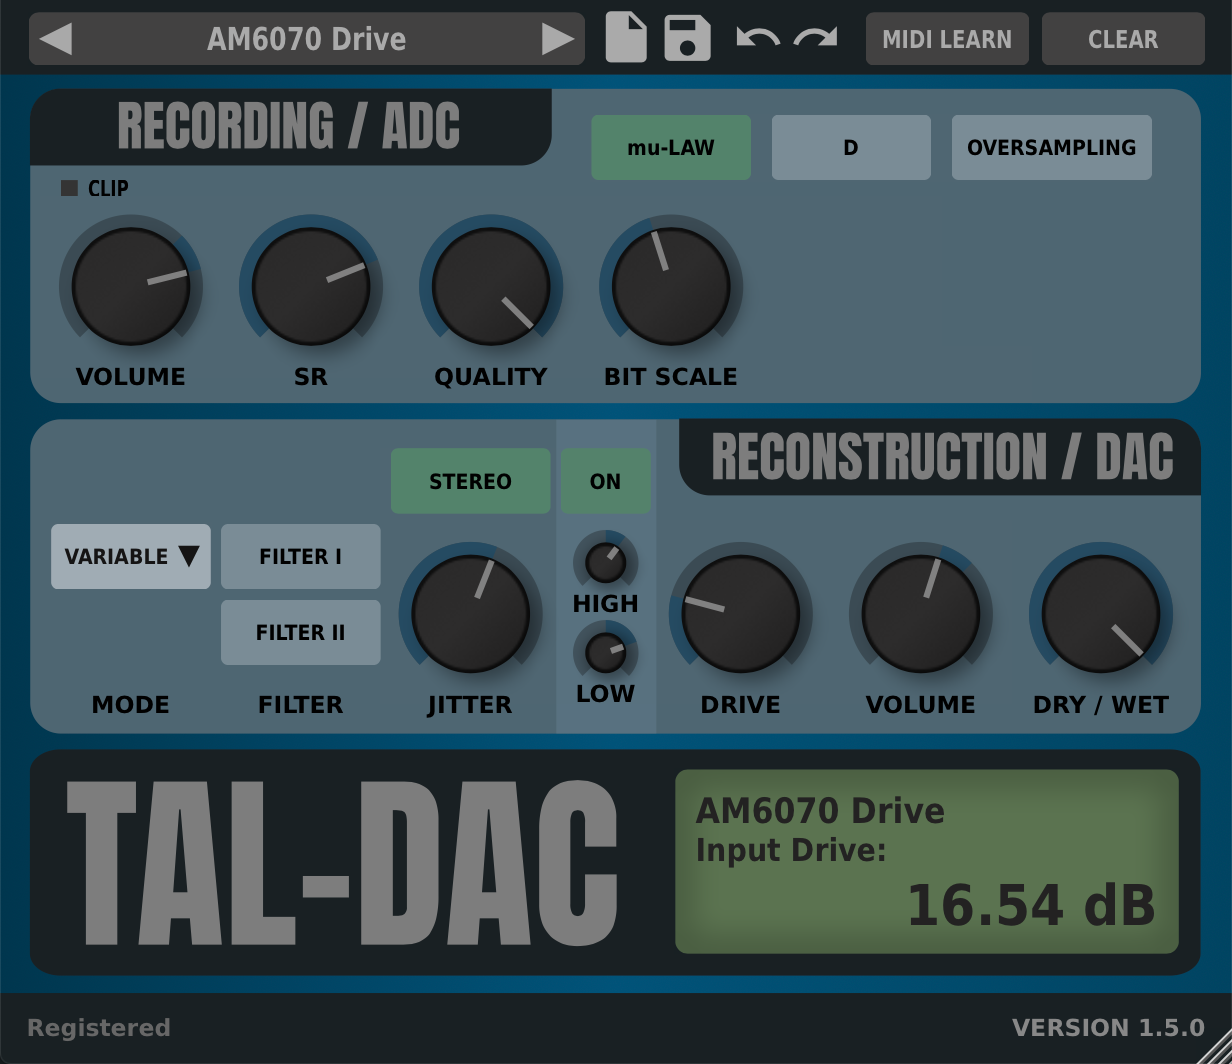The image size is (1232, 1064).
Task: Adjust the JITTER knob
Action: point(470,612)
